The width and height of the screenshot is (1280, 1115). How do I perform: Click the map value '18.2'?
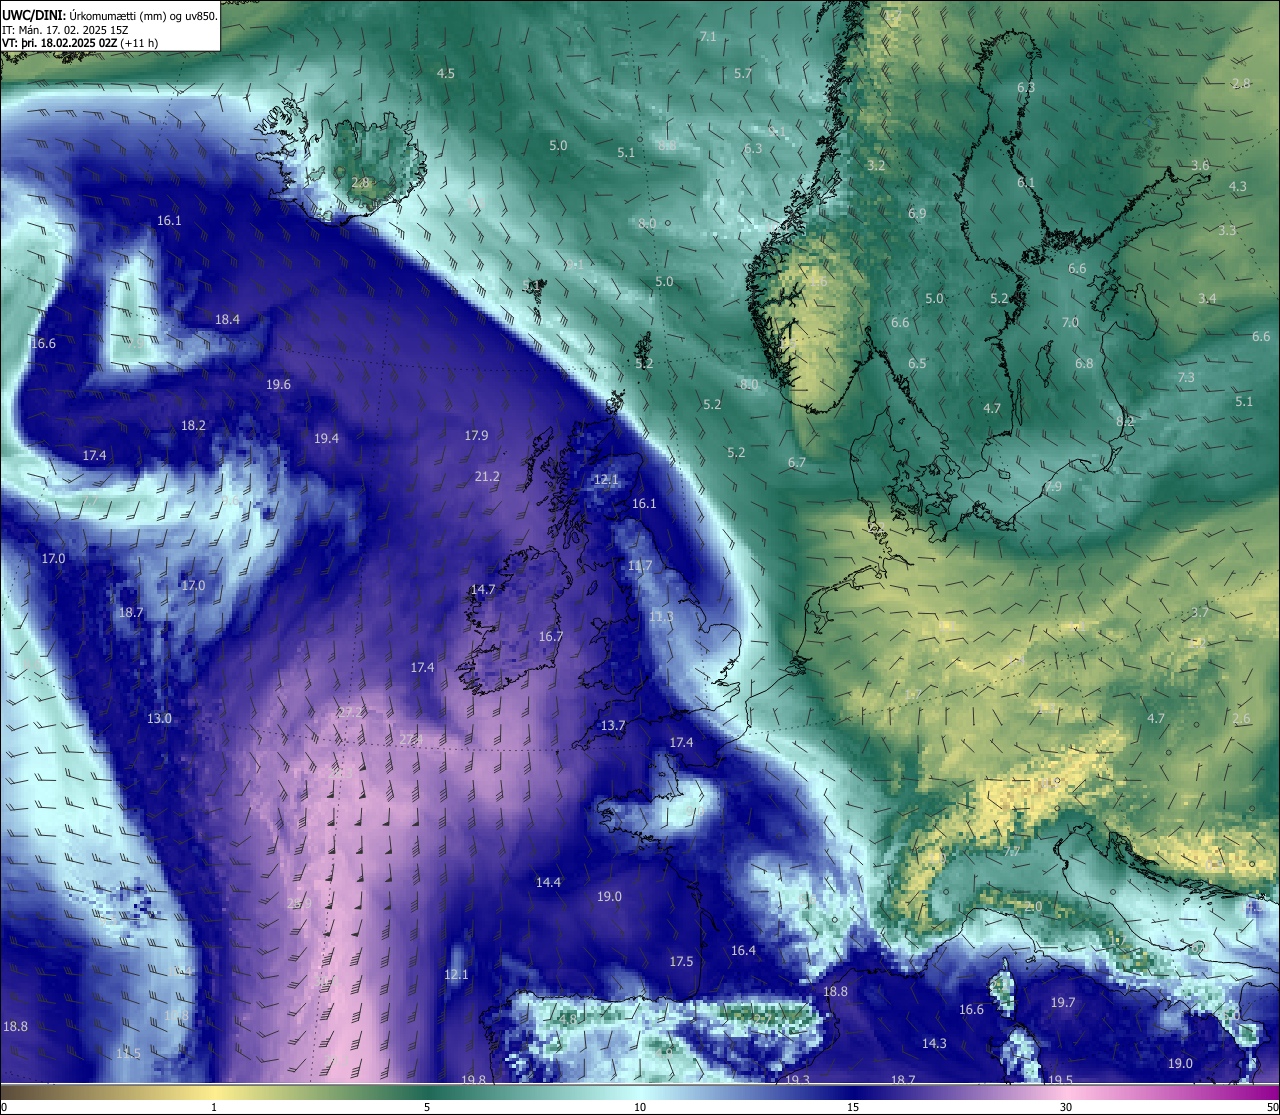193,426
